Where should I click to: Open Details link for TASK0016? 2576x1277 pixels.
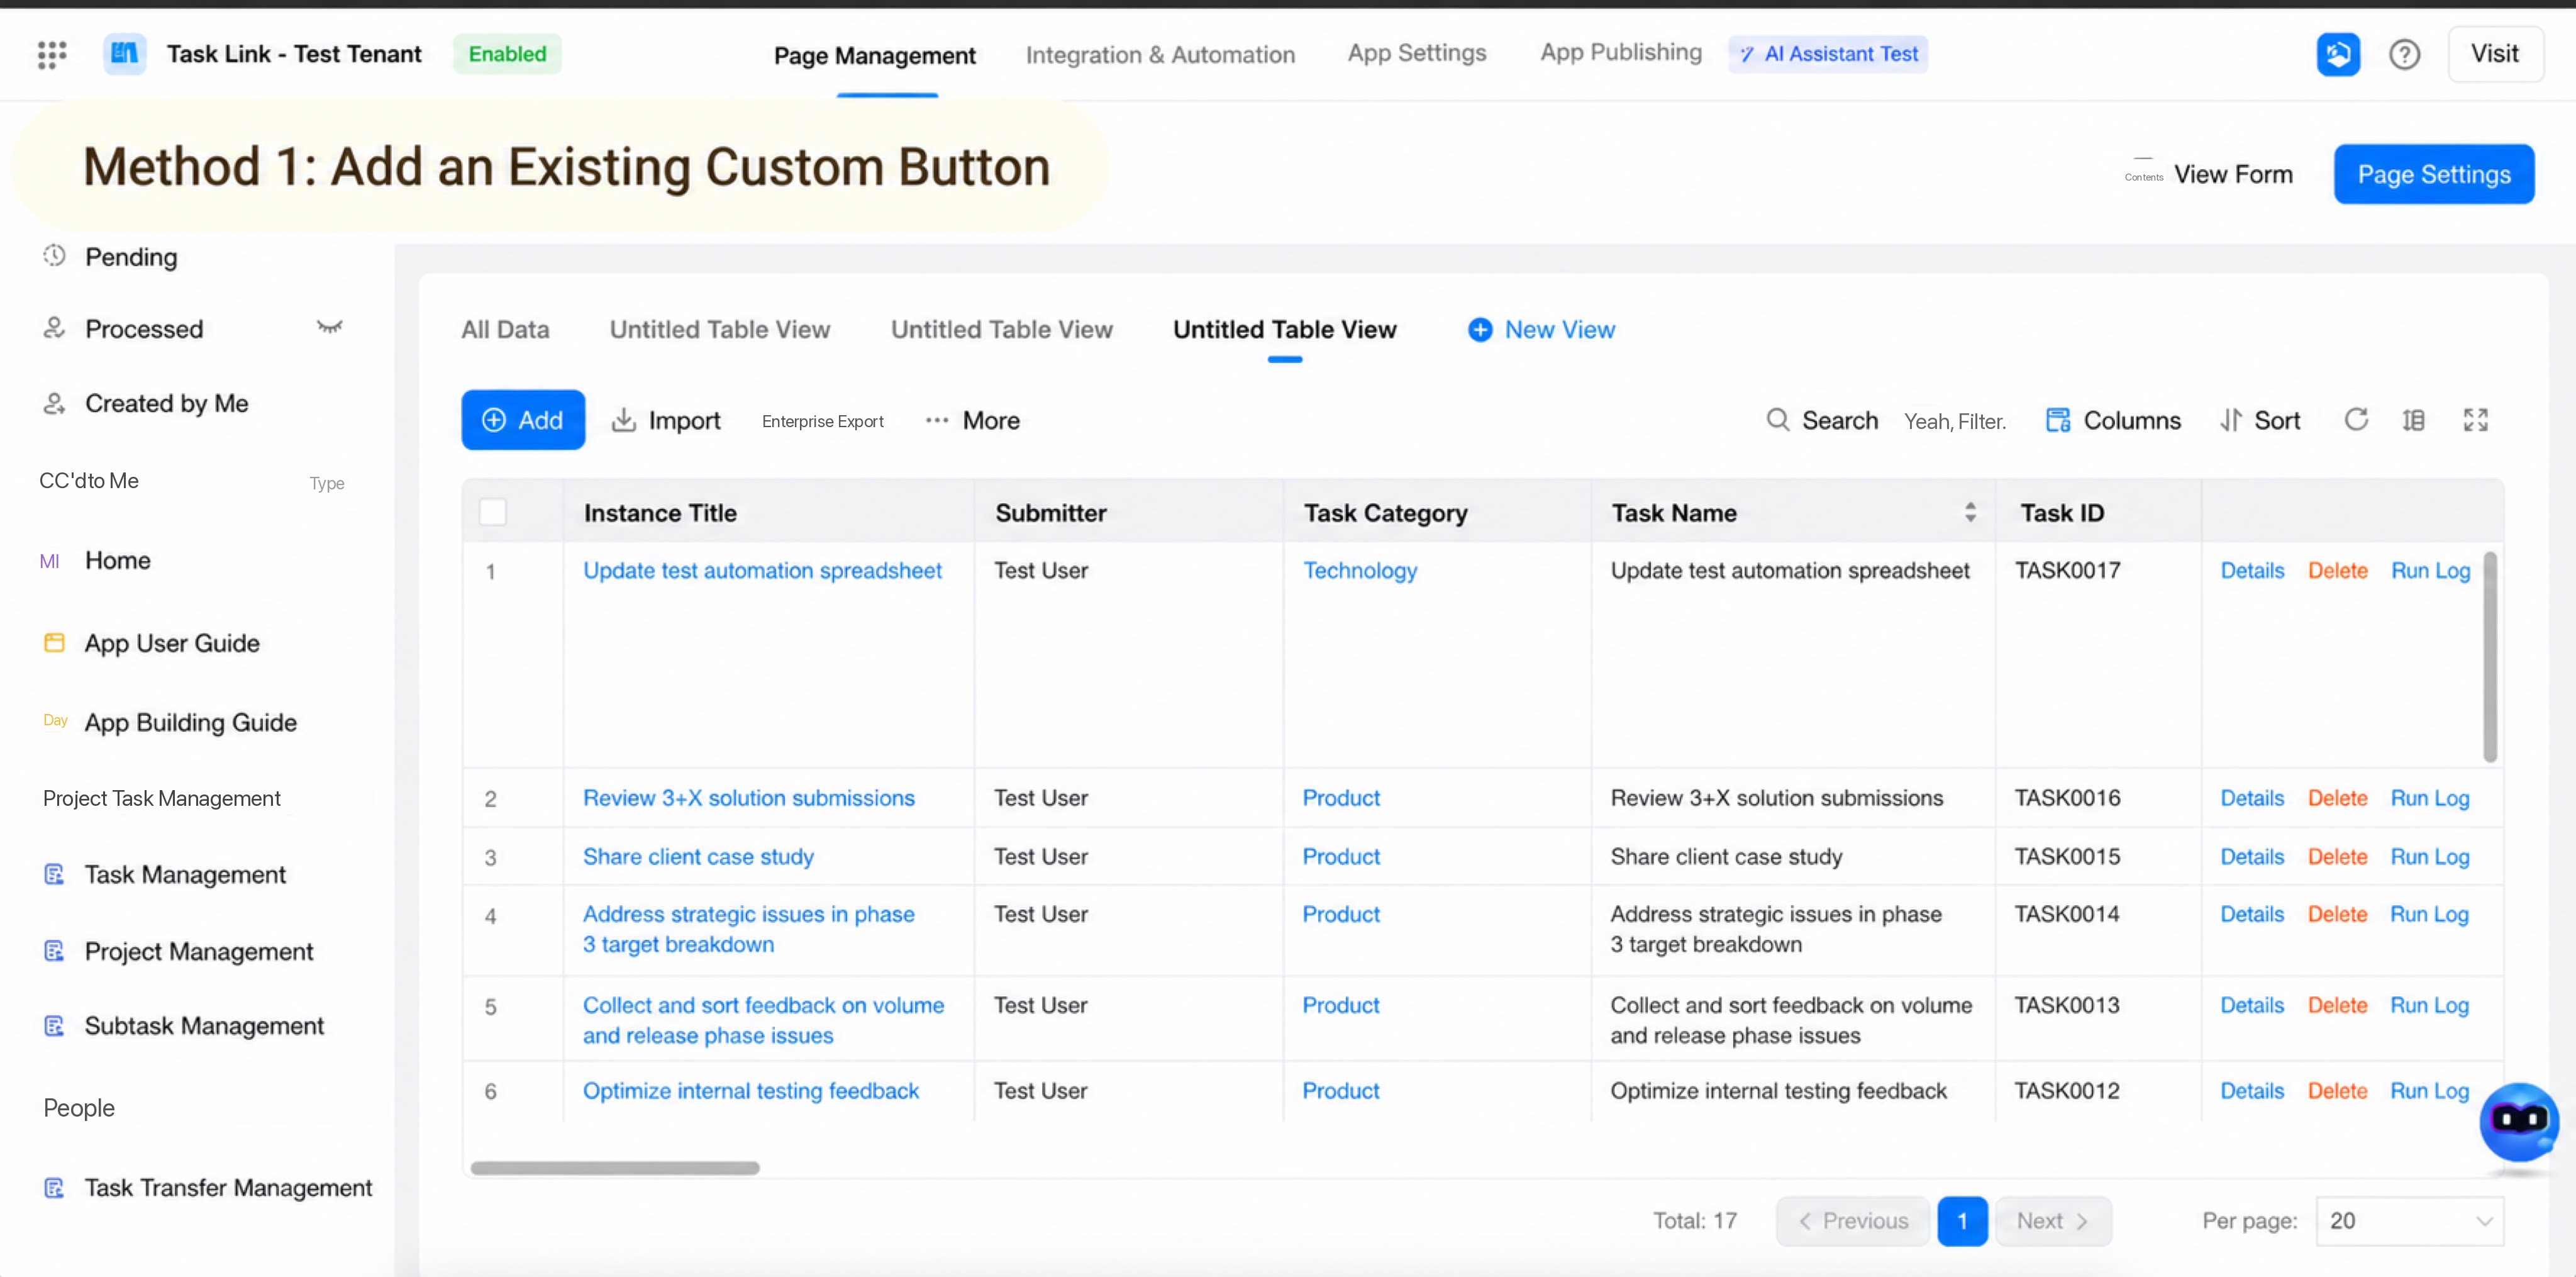point(2252,798)
